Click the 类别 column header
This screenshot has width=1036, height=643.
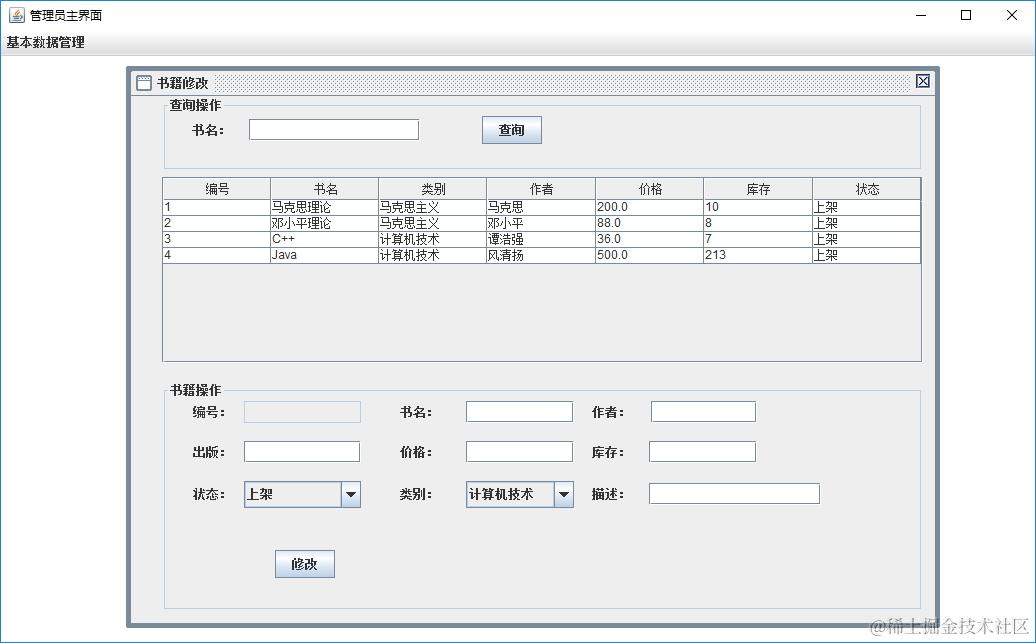coord(433,189)
